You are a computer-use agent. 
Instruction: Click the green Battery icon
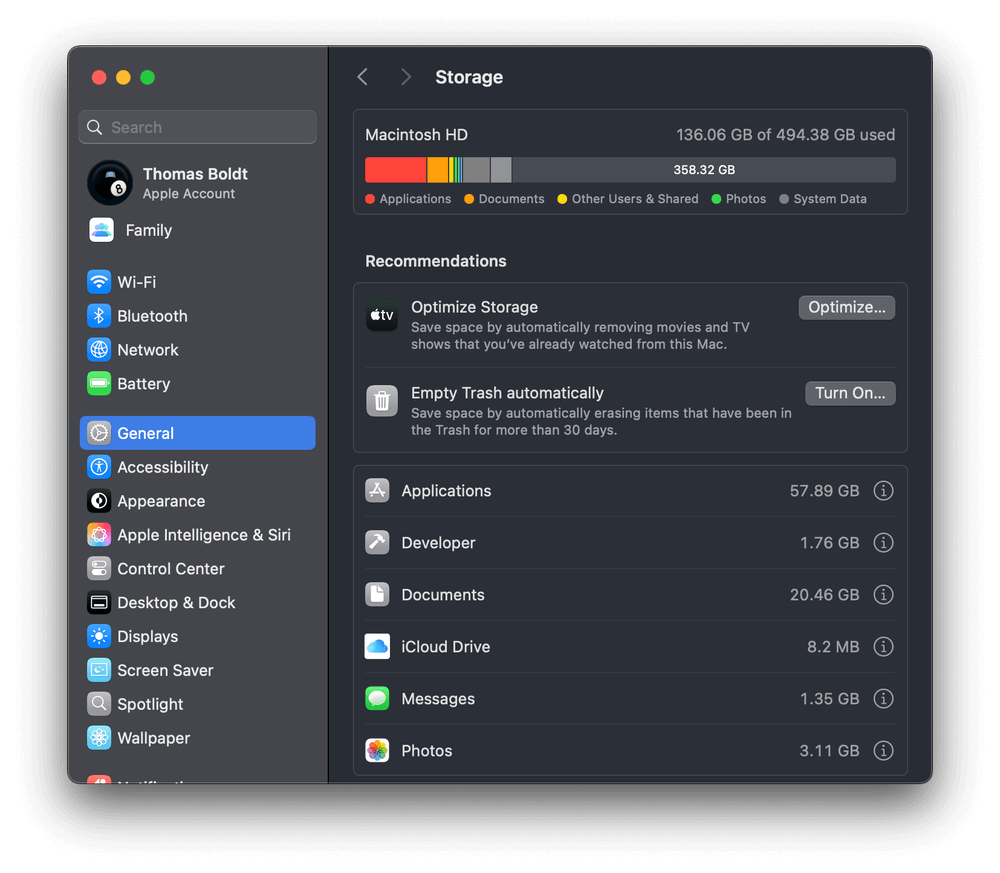[99, 383]
